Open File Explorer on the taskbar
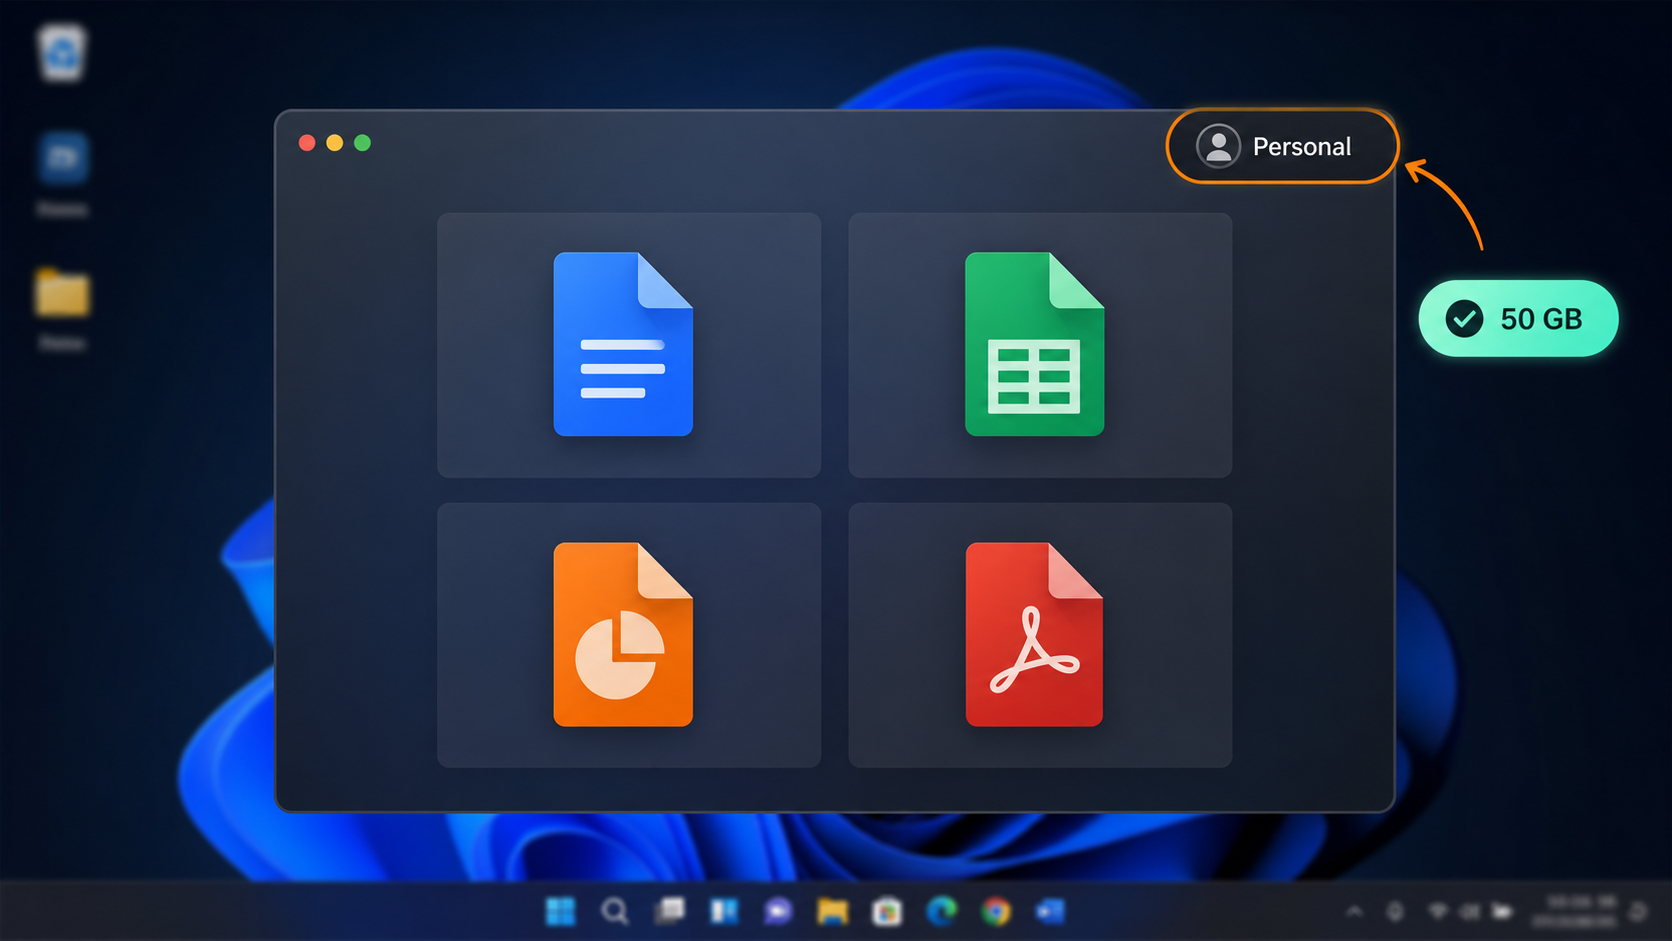The width and height of the screenshot is (1672, 941). coord(832,911)
